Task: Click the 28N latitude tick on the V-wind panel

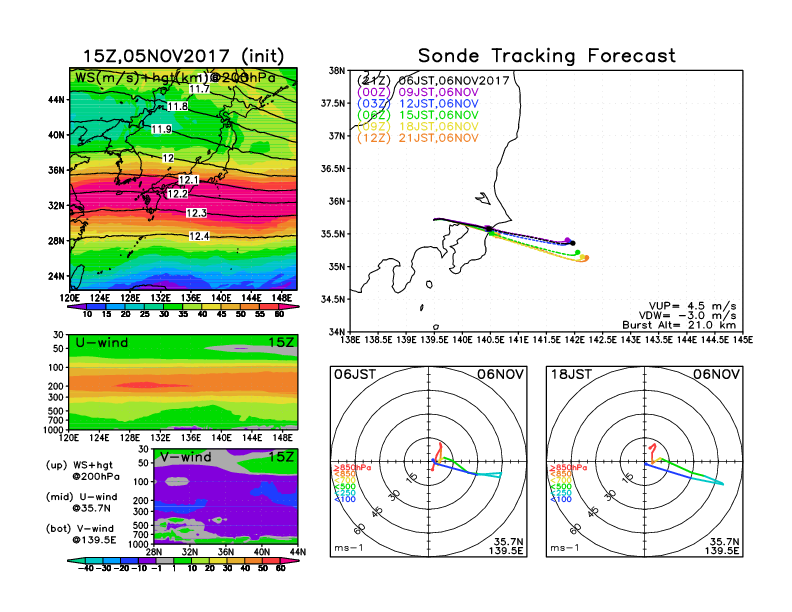Action: click(154, 552)
